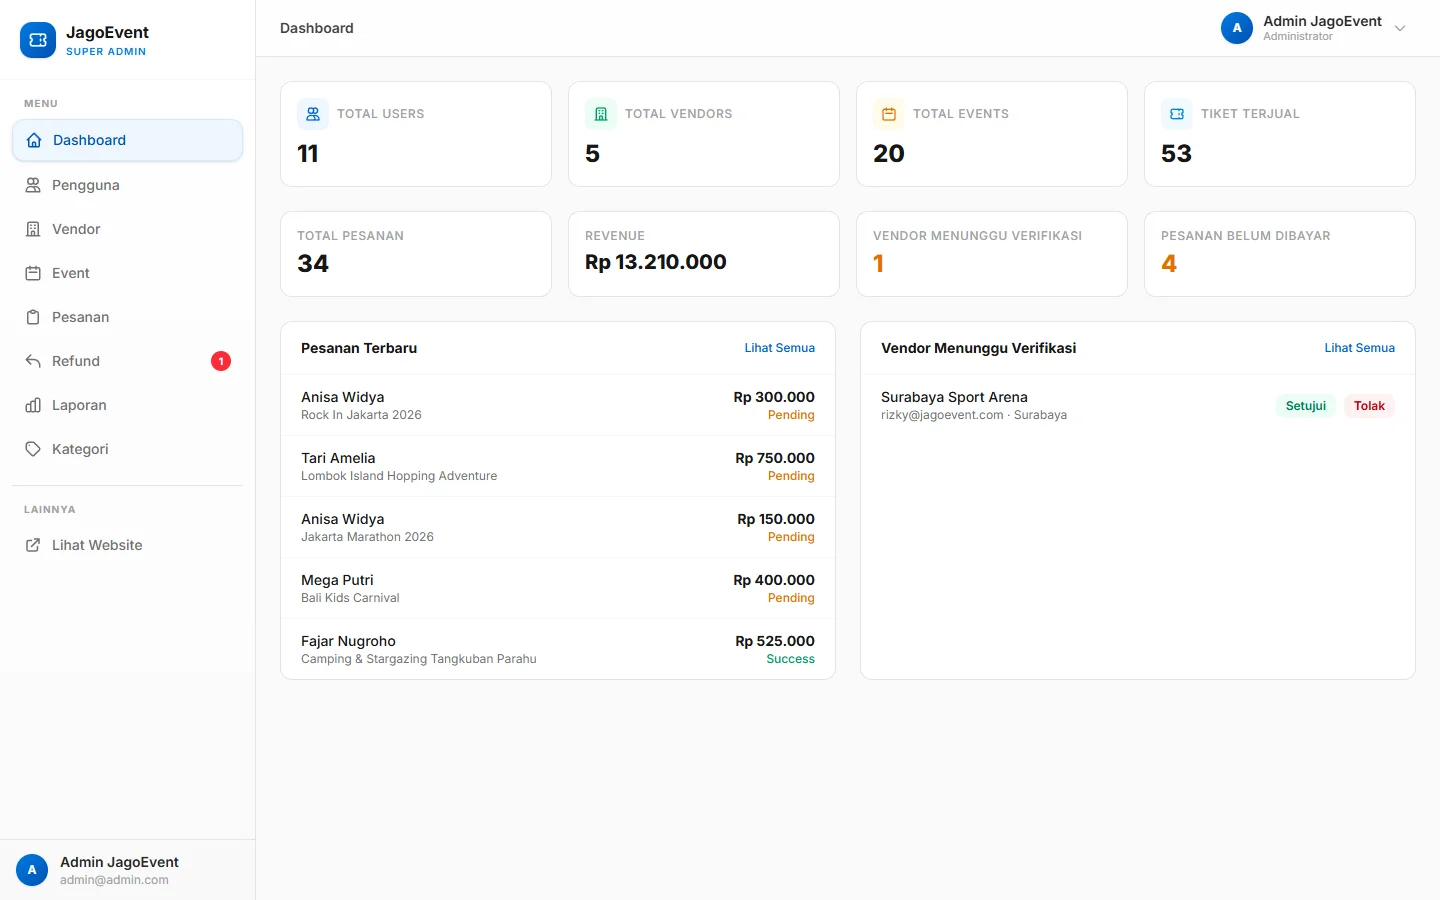This screenshot has width=1440, height=900.
Task: Click the Tiket Terjual ticket card icon
Action: click(x=1177, y=114)
